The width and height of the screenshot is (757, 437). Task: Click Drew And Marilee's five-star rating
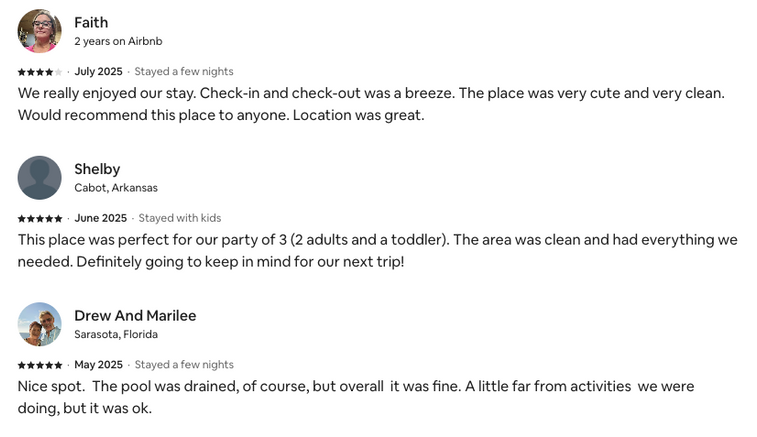coord(40,365)
